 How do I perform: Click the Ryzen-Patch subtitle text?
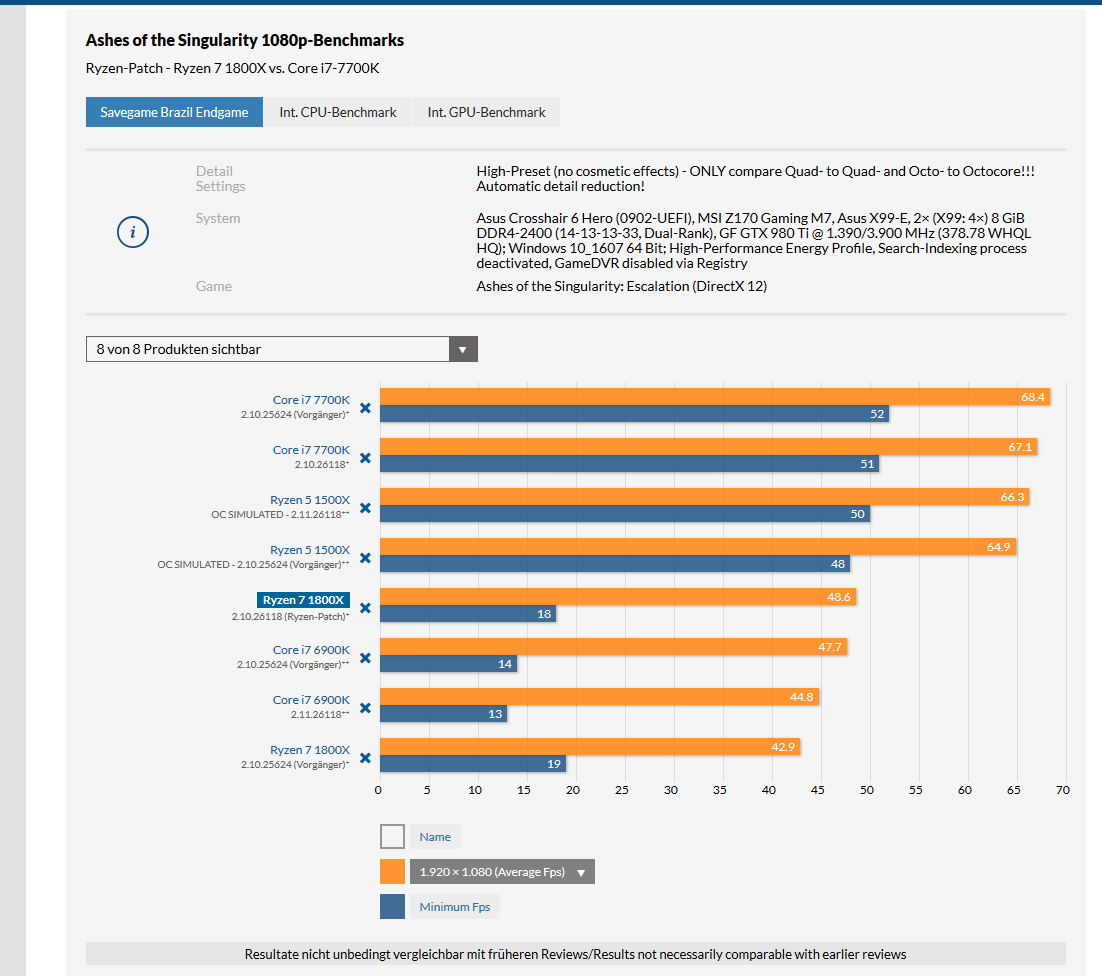(x=233, y=68)
